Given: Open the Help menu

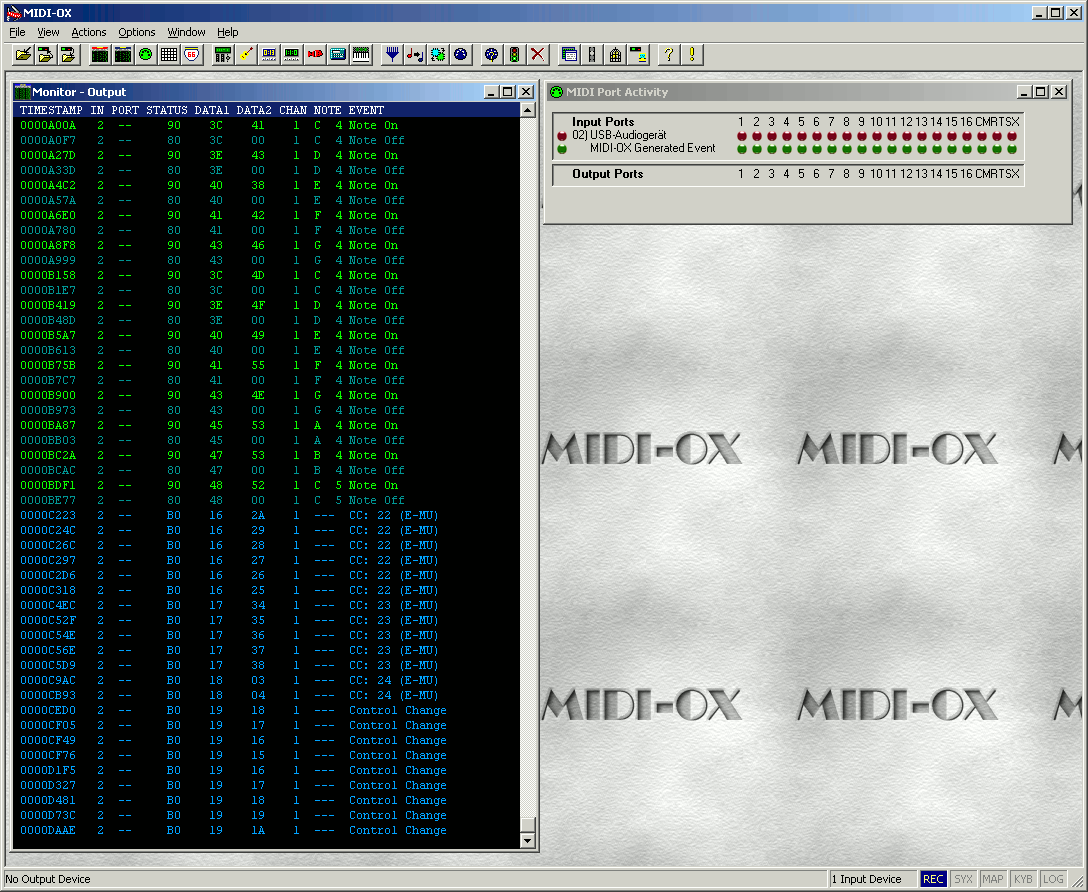Looking at the screenshot, I should (228, 32).
